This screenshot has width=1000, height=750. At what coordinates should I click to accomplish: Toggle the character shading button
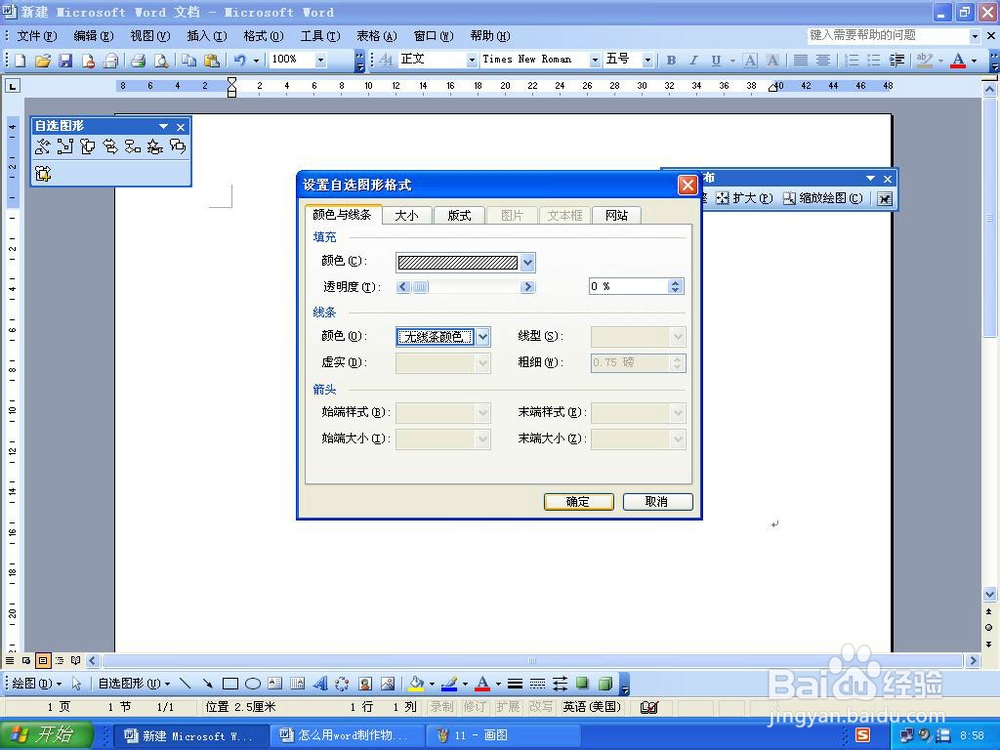(x=772, y=60)
